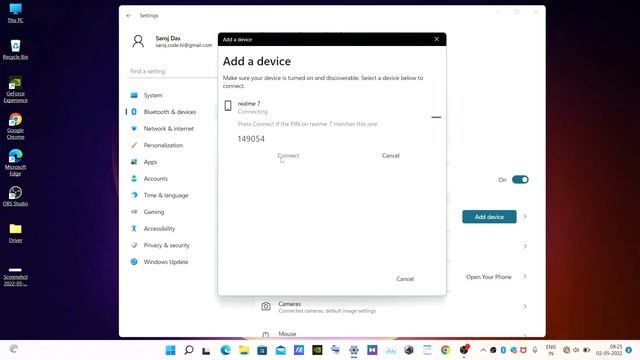This screenshot has width=640, height=360.
Task: Select GeForce Experience desktop icon
Action: [x=16, y=89]
